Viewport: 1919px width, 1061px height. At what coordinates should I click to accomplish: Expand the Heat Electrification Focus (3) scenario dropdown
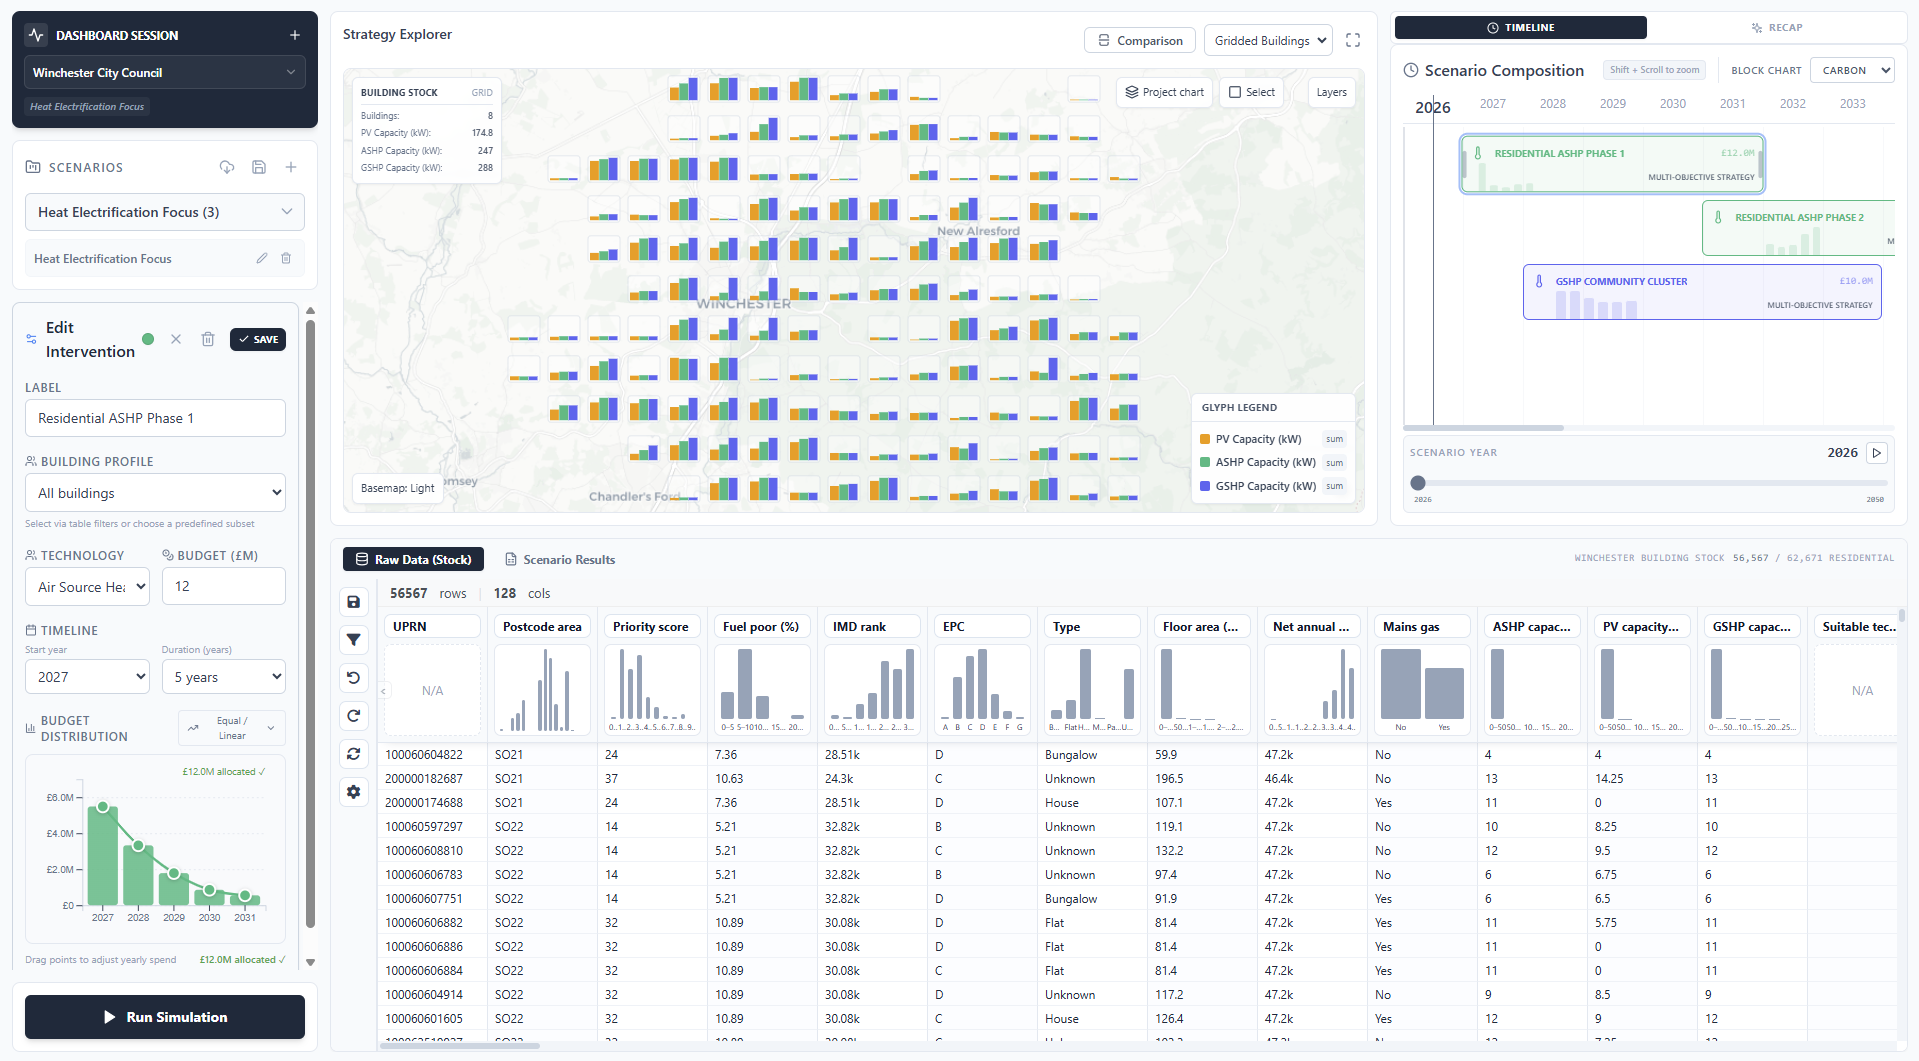pyautogui.click(x=164, y=211)
